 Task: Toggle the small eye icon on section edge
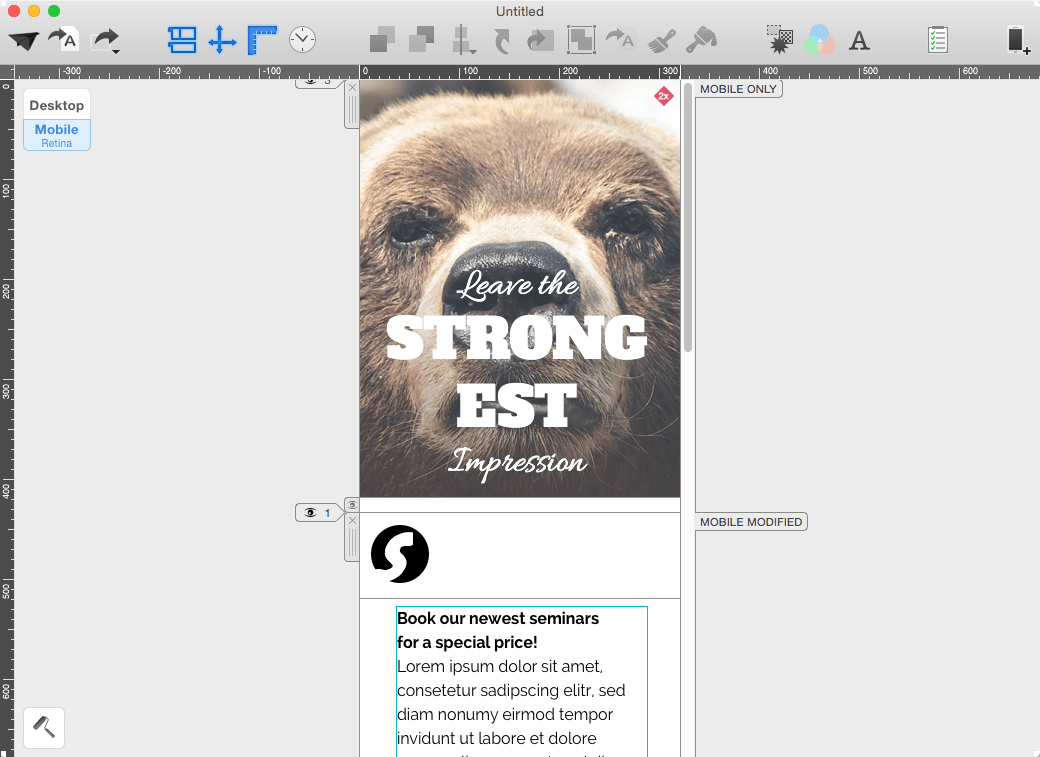[x=352, y=505]
